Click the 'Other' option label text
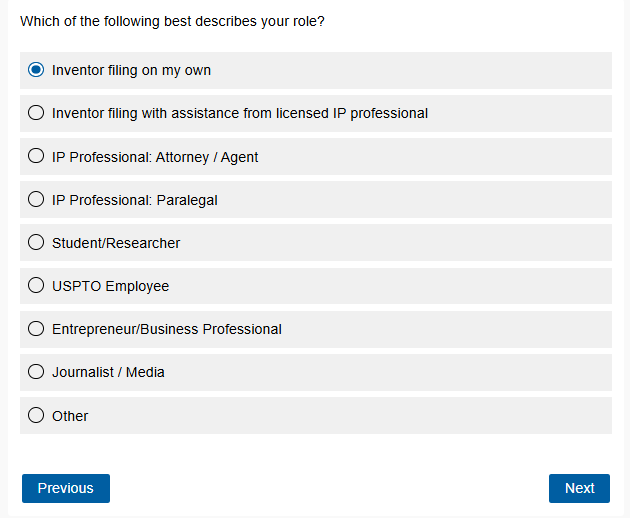This screenshot has height=518, width=630. (70, 416)
